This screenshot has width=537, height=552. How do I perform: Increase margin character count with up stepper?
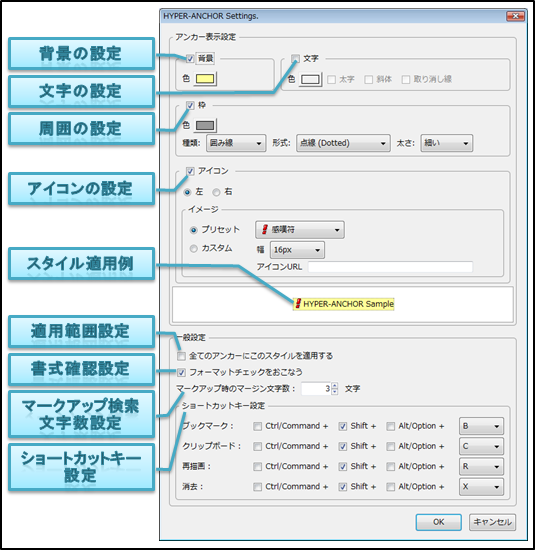point(335,386)
